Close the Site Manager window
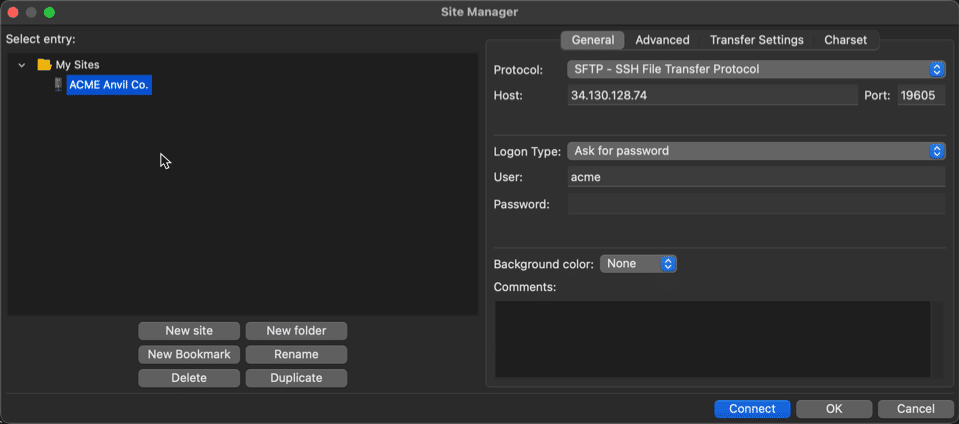The width and height of the screenshot is (959, 424). (x=12, y=12)
